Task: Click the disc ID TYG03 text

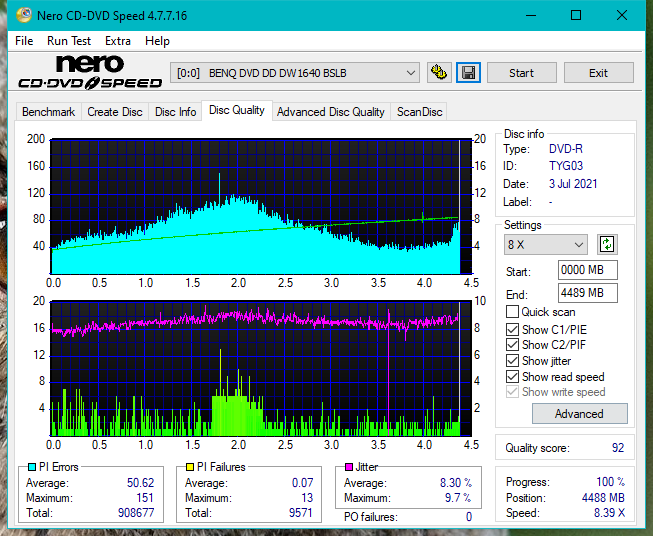Action: 566,166
